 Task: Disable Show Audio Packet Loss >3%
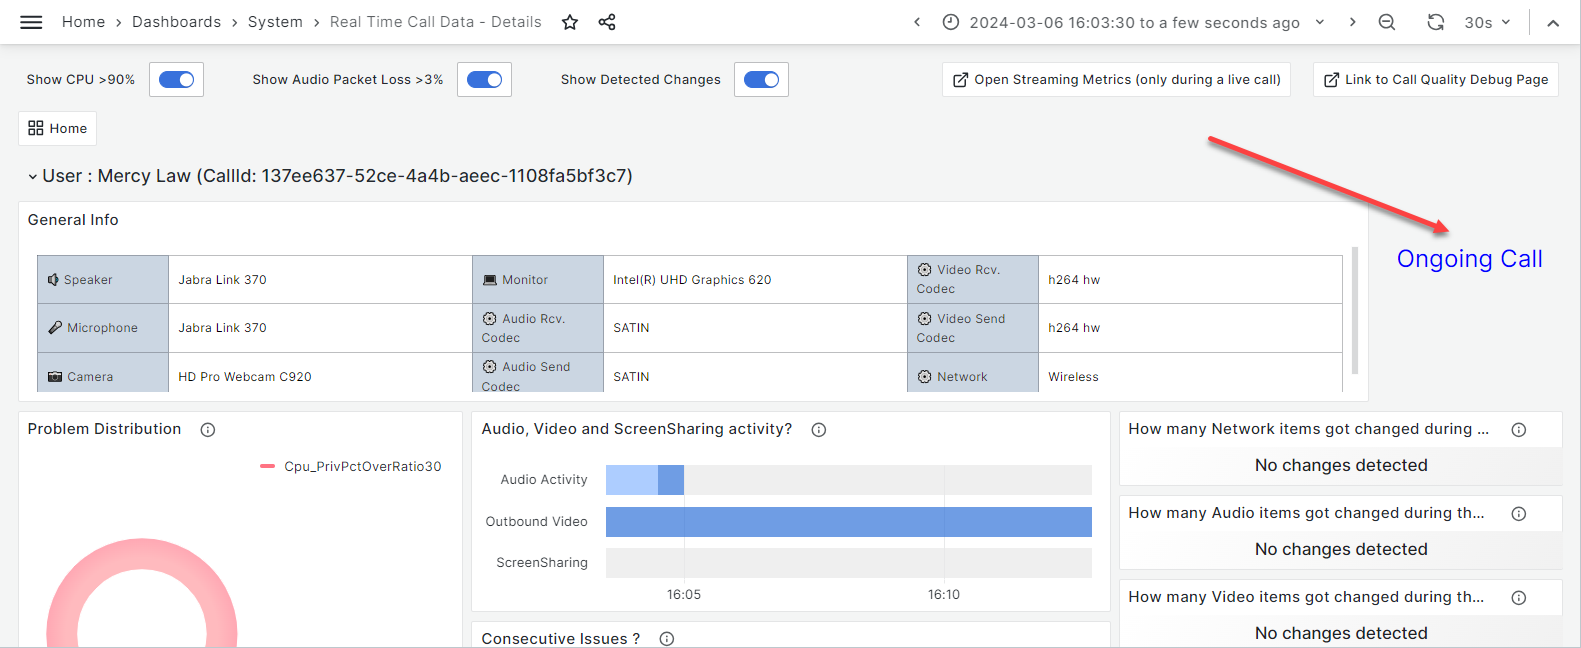[x=485, y=80]
